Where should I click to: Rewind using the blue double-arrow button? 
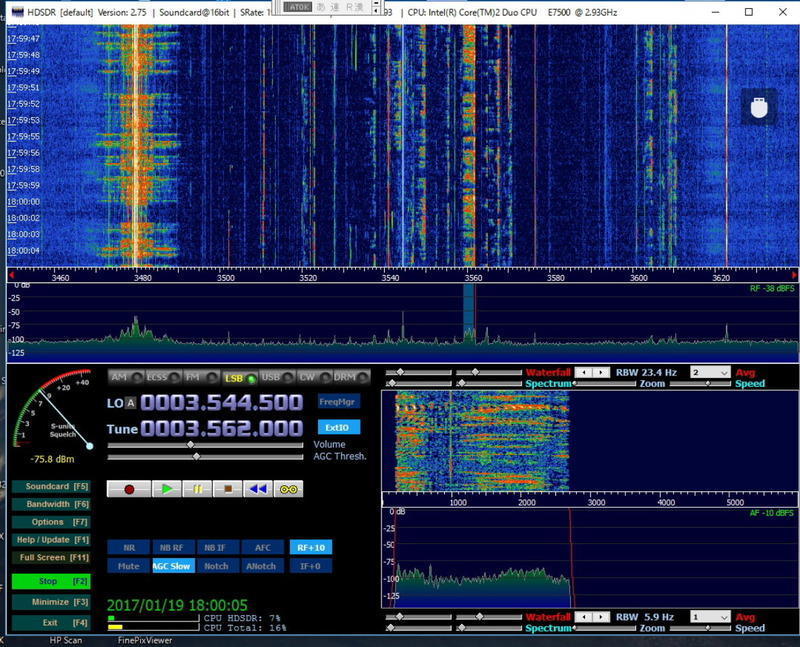(x=258, y=489)
